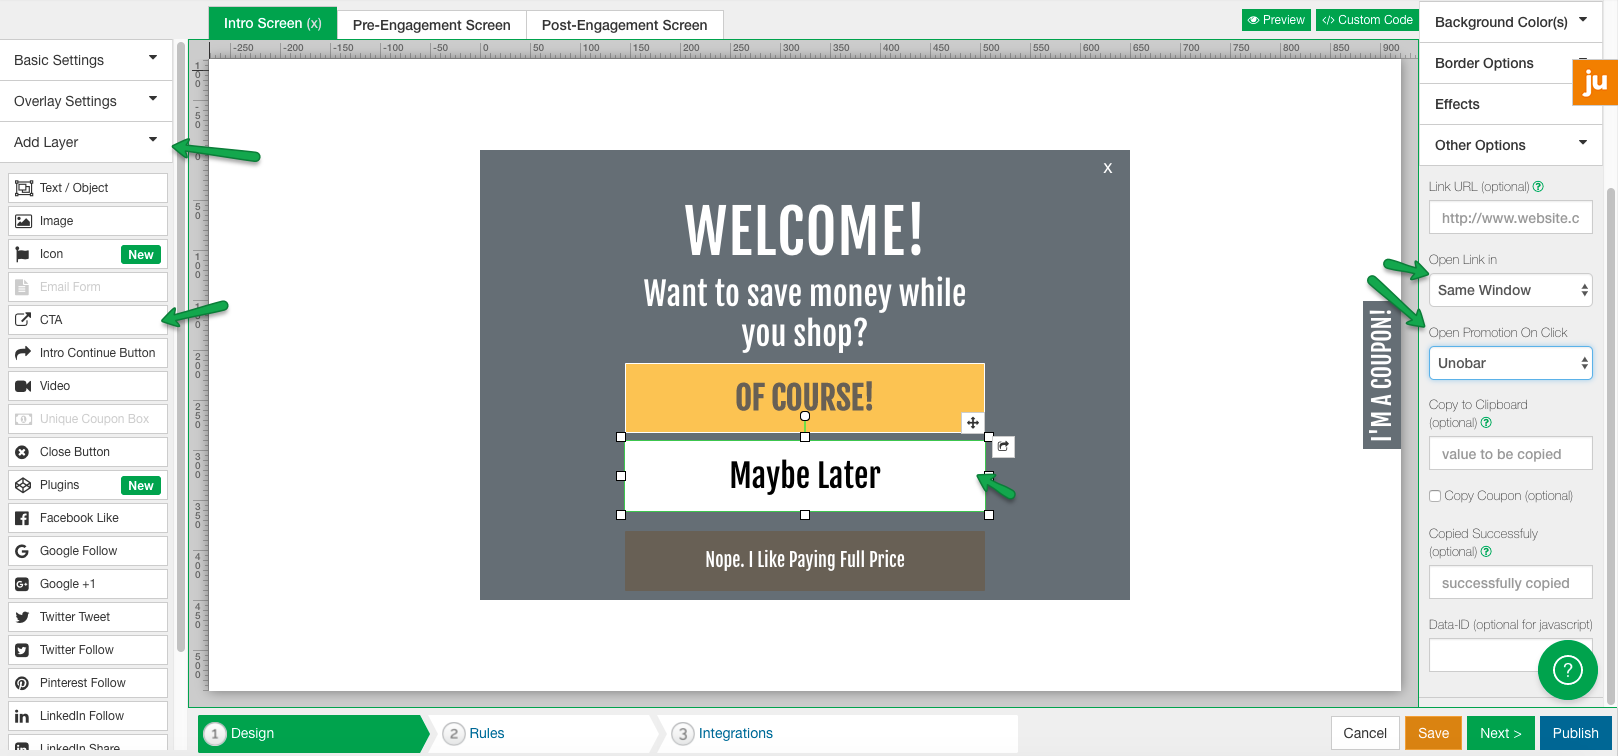
Task: Click the Text / Object layer icon
Action: pos(24,188)
